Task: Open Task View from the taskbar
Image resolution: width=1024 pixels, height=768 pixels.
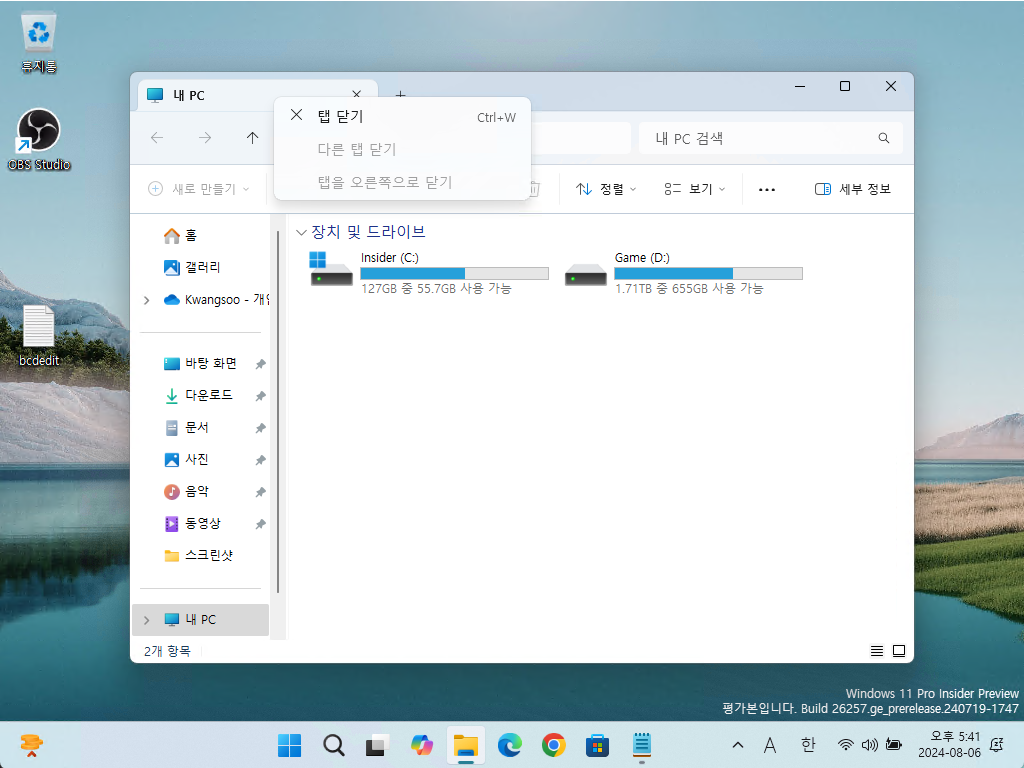Action: [377, 744]
